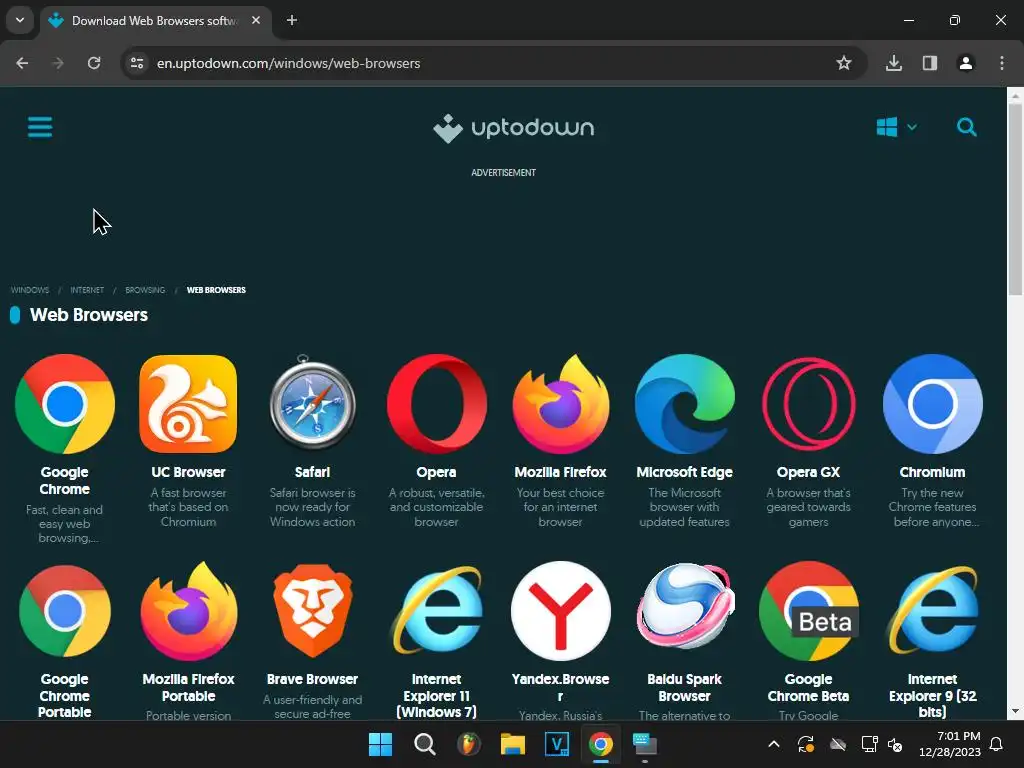The width and height of the screenshot is (1024, 768).
Task: Bookmark this page with star icon
Action: pos(844,63)
